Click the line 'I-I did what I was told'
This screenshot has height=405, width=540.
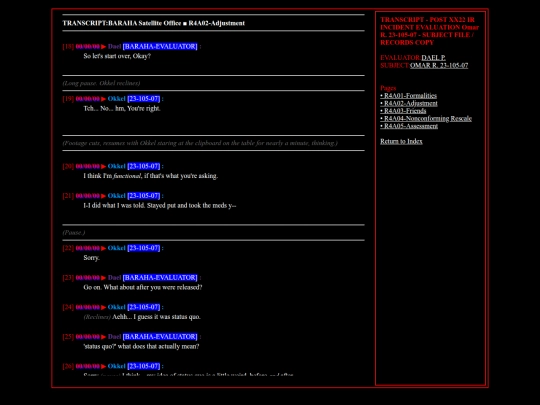[x=160, y=206]
